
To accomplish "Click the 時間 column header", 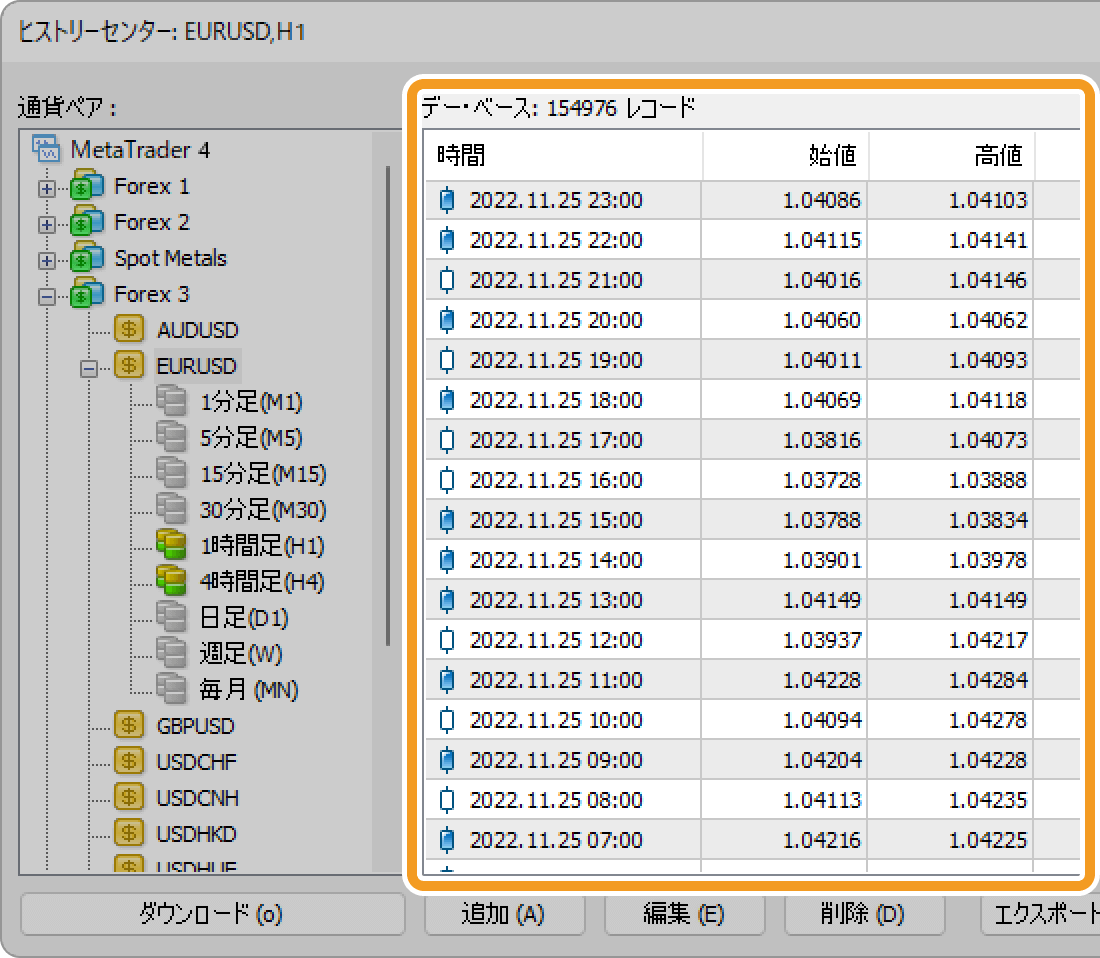I will (x=563, y=155).
